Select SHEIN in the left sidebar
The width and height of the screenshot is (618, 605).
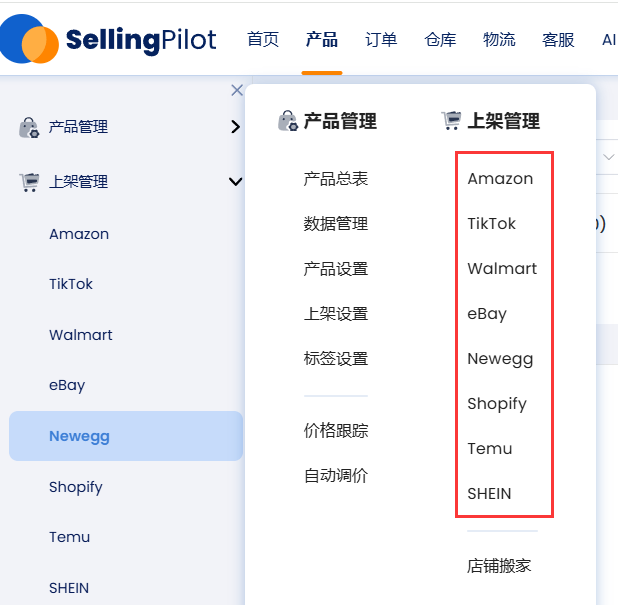(69, 588)
